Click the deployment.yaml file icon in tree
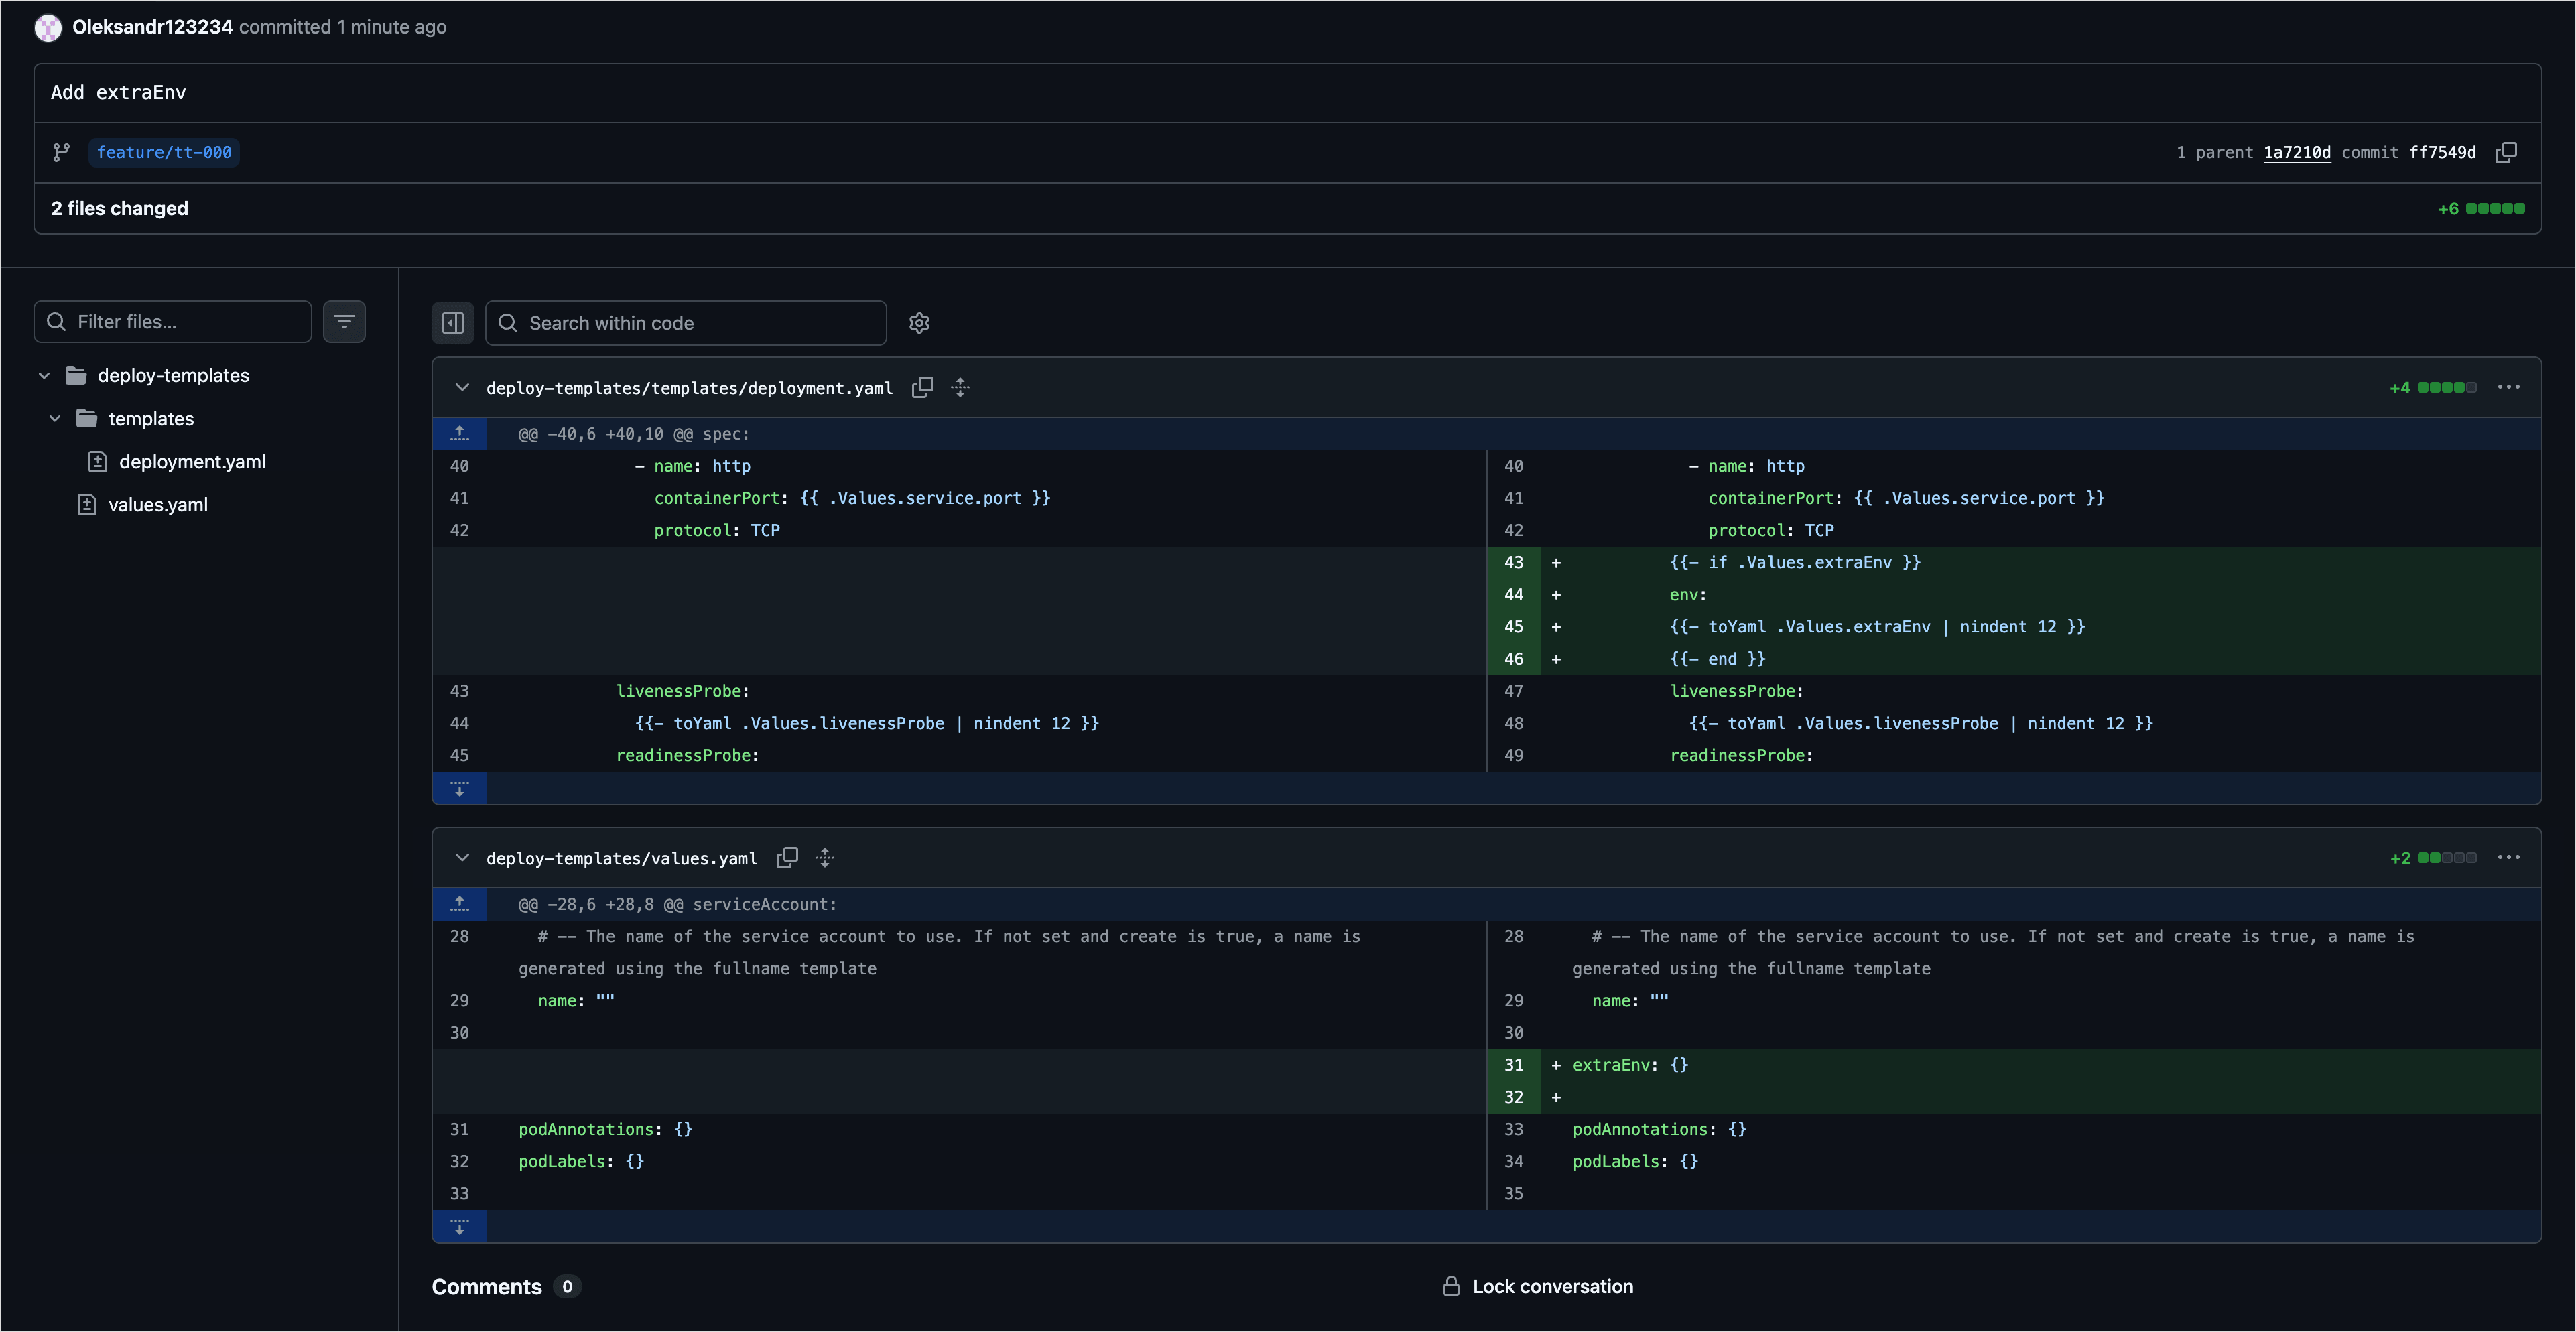Screen dimensions: 2576x1332 (x=97, y=462)
